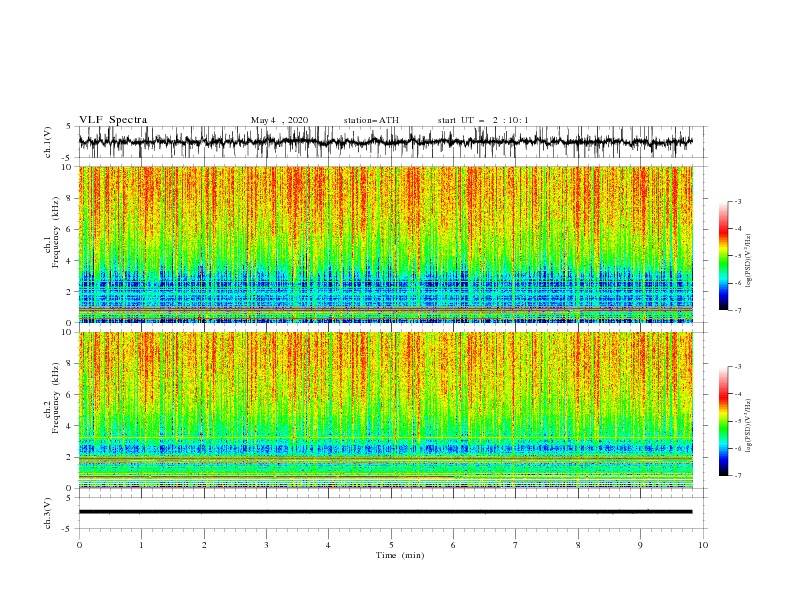
Task: Select the "ch.3(V)" axis label
Action: pos(48,514)
